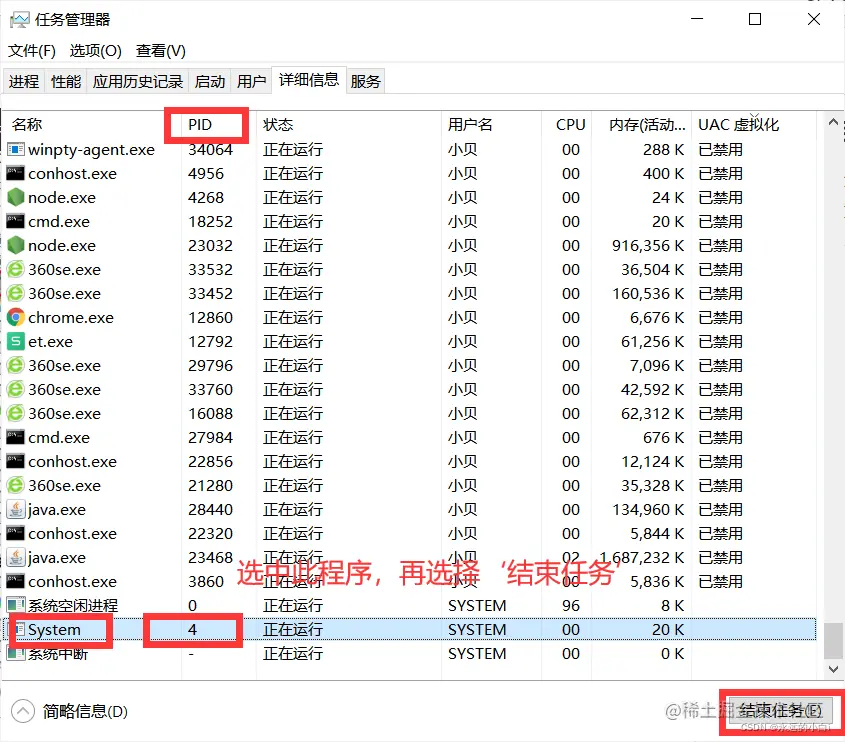The image size is (845, 742).
Task: Click the cmd.exe icon with PID 27984
Action: (x=16, y=437)
